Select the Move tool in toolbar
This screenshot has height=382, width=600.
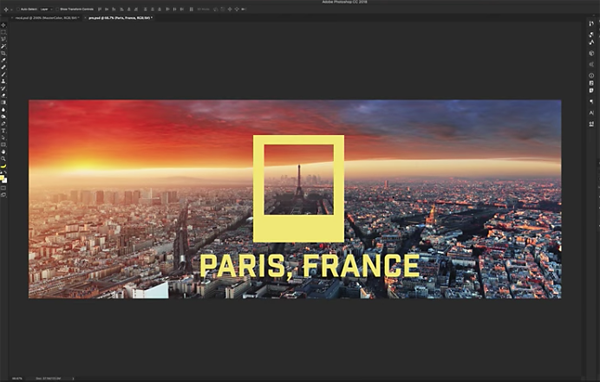[x=3, y=25]
